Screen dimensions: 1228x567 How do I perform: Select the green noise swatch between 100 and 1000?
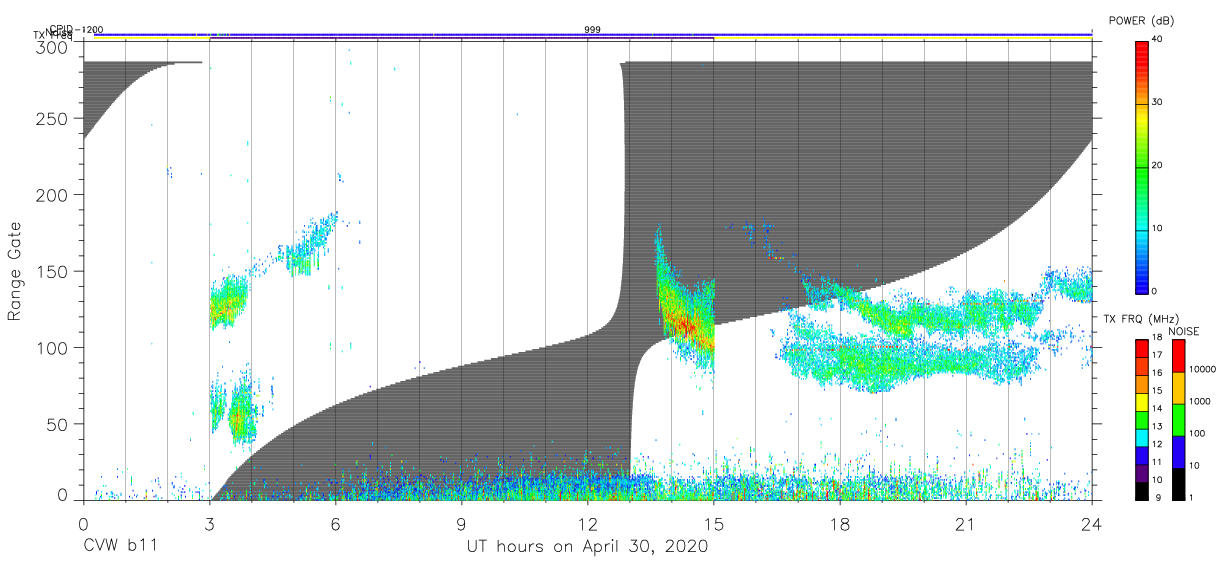pyautogui.click(x=1177, y=420)
